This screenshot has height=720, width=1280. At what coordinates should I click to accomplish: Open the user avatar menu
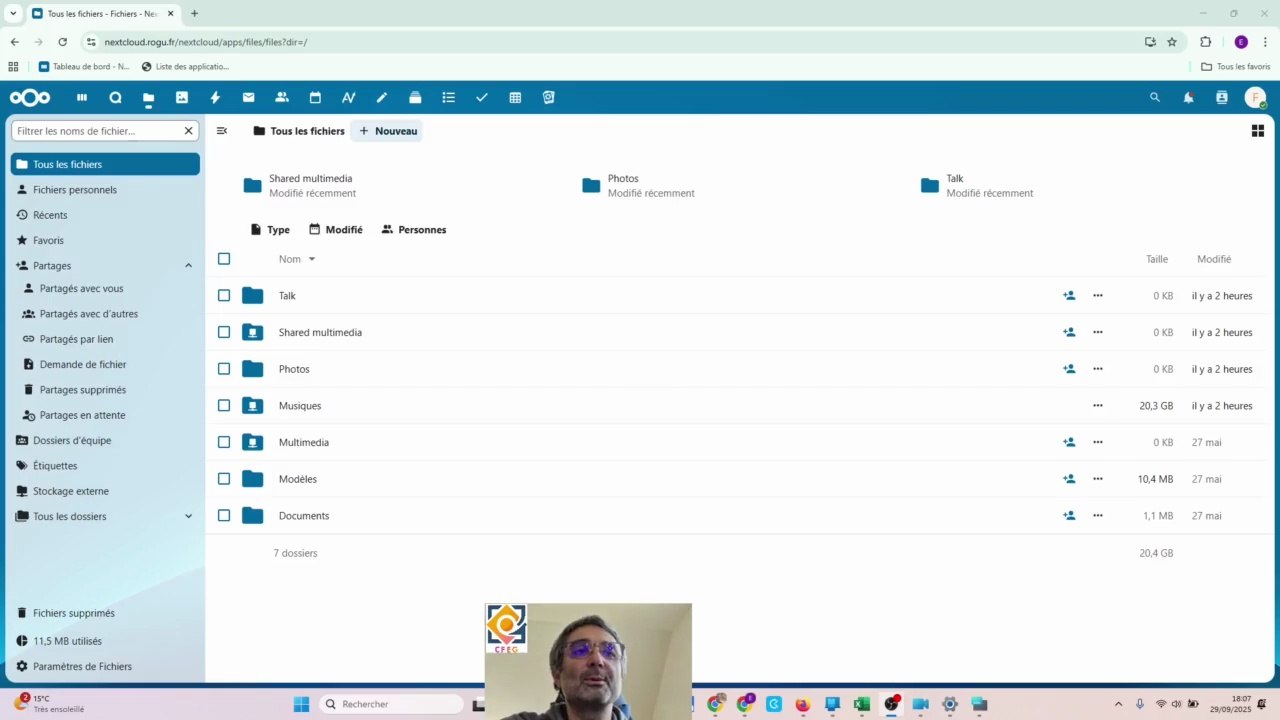pos(1255,97)
